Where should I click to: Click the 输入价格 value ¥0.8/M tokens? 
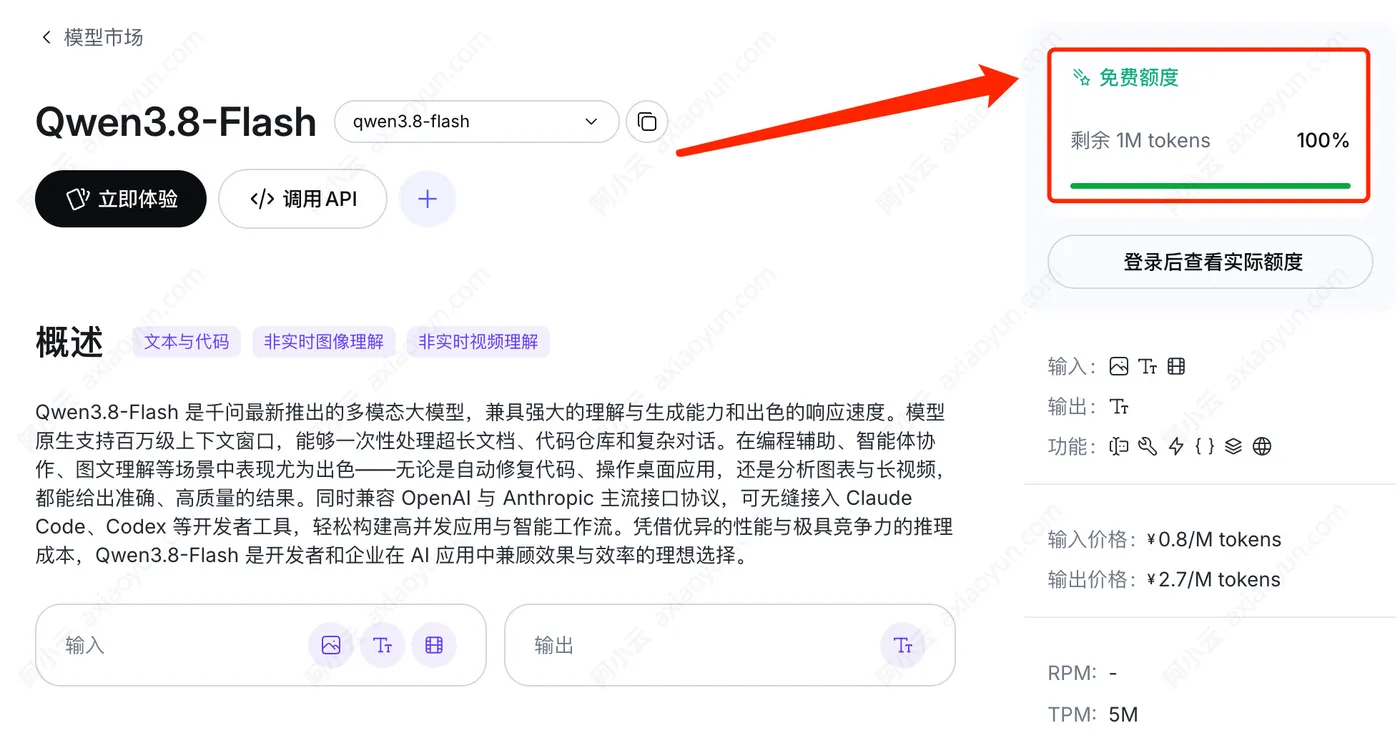[x=1214, y=540]
